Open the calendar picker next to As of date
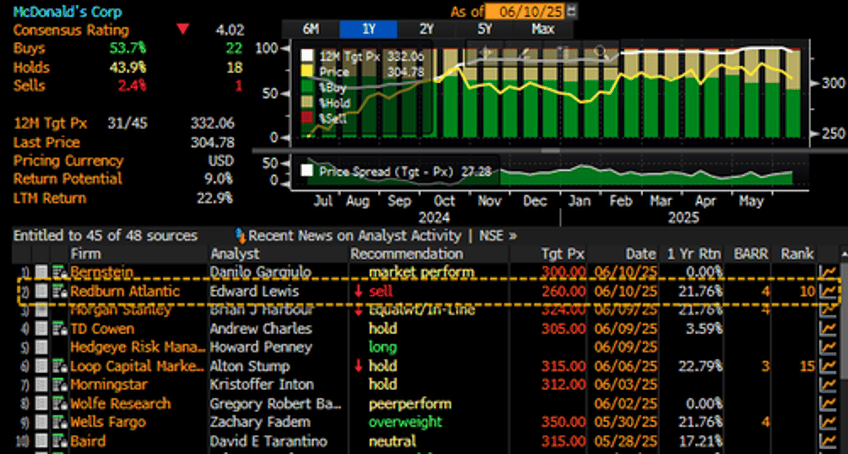The height and width of the screenshot is (454, 848). pos(572,11)
